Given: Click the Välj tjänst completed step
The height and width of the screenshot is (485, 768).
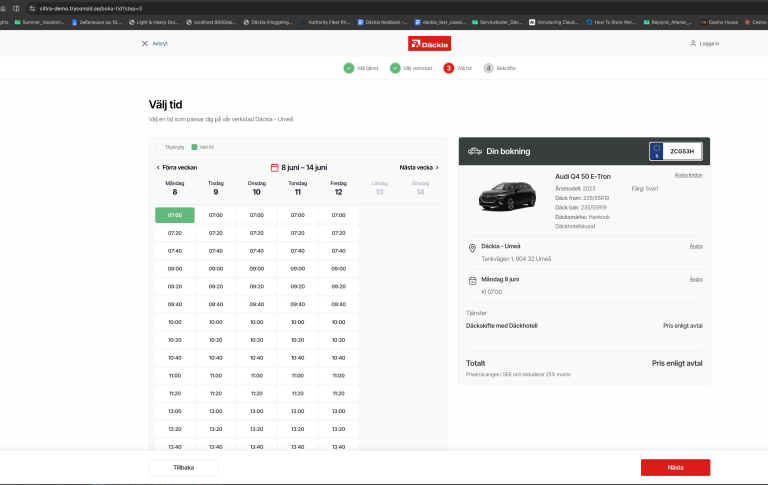Looking at the screenshot, I should point(361,68).
